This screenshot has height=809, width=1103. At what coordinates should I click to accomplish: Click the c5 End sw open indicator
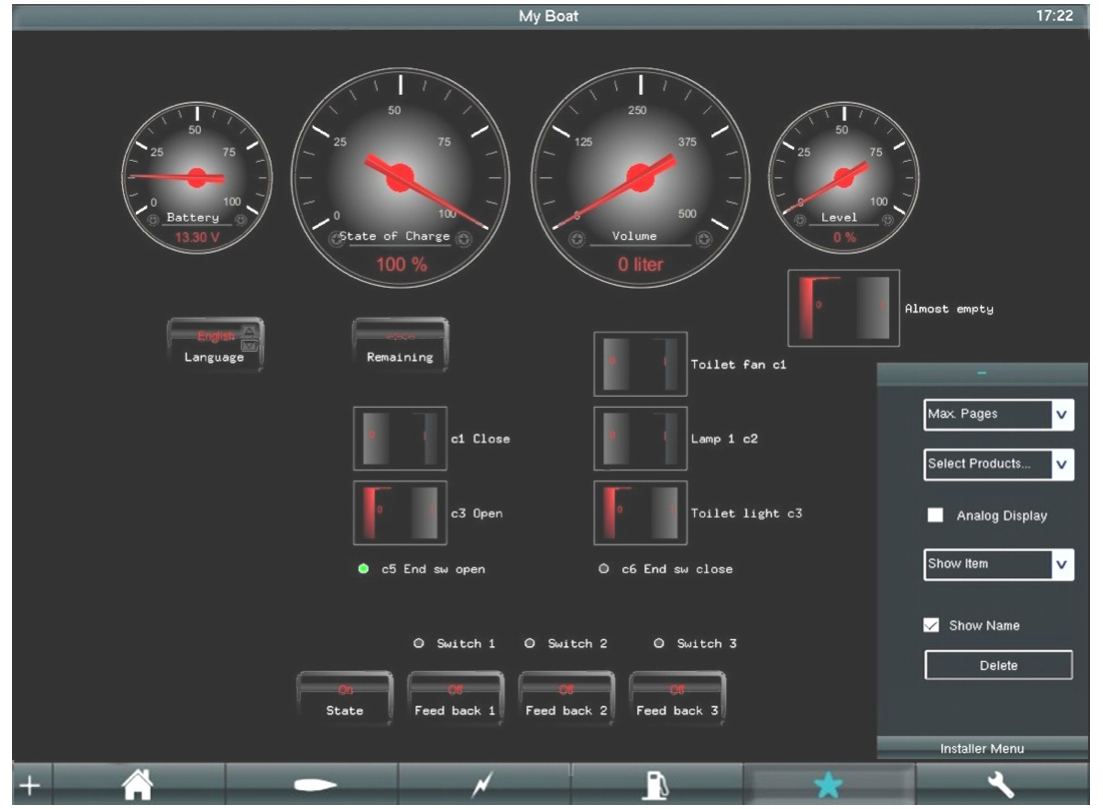pos(363,568)
